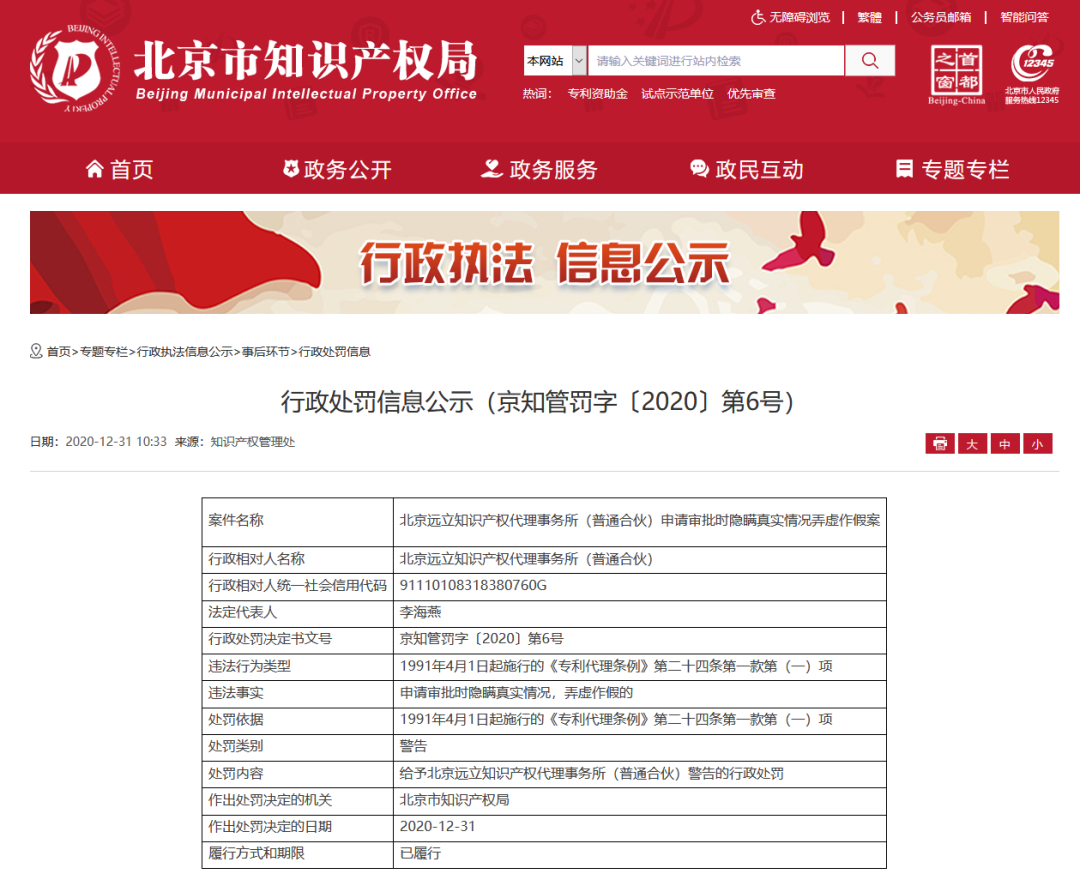Screen dimensions: 1080x892
Task: Click the Beijing IP Office emblem logo
Action: (75, 68)
